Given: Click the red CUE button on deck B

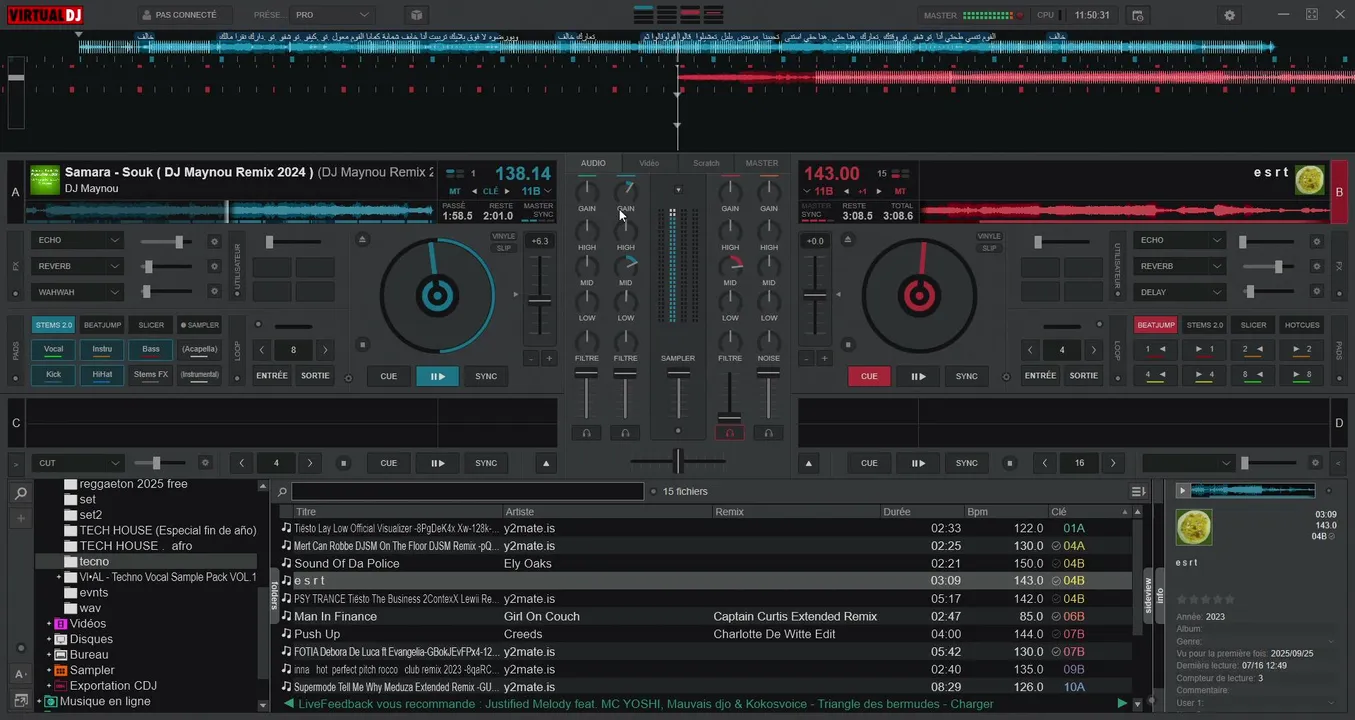Looking at the screenshot, I should point(869,376).
